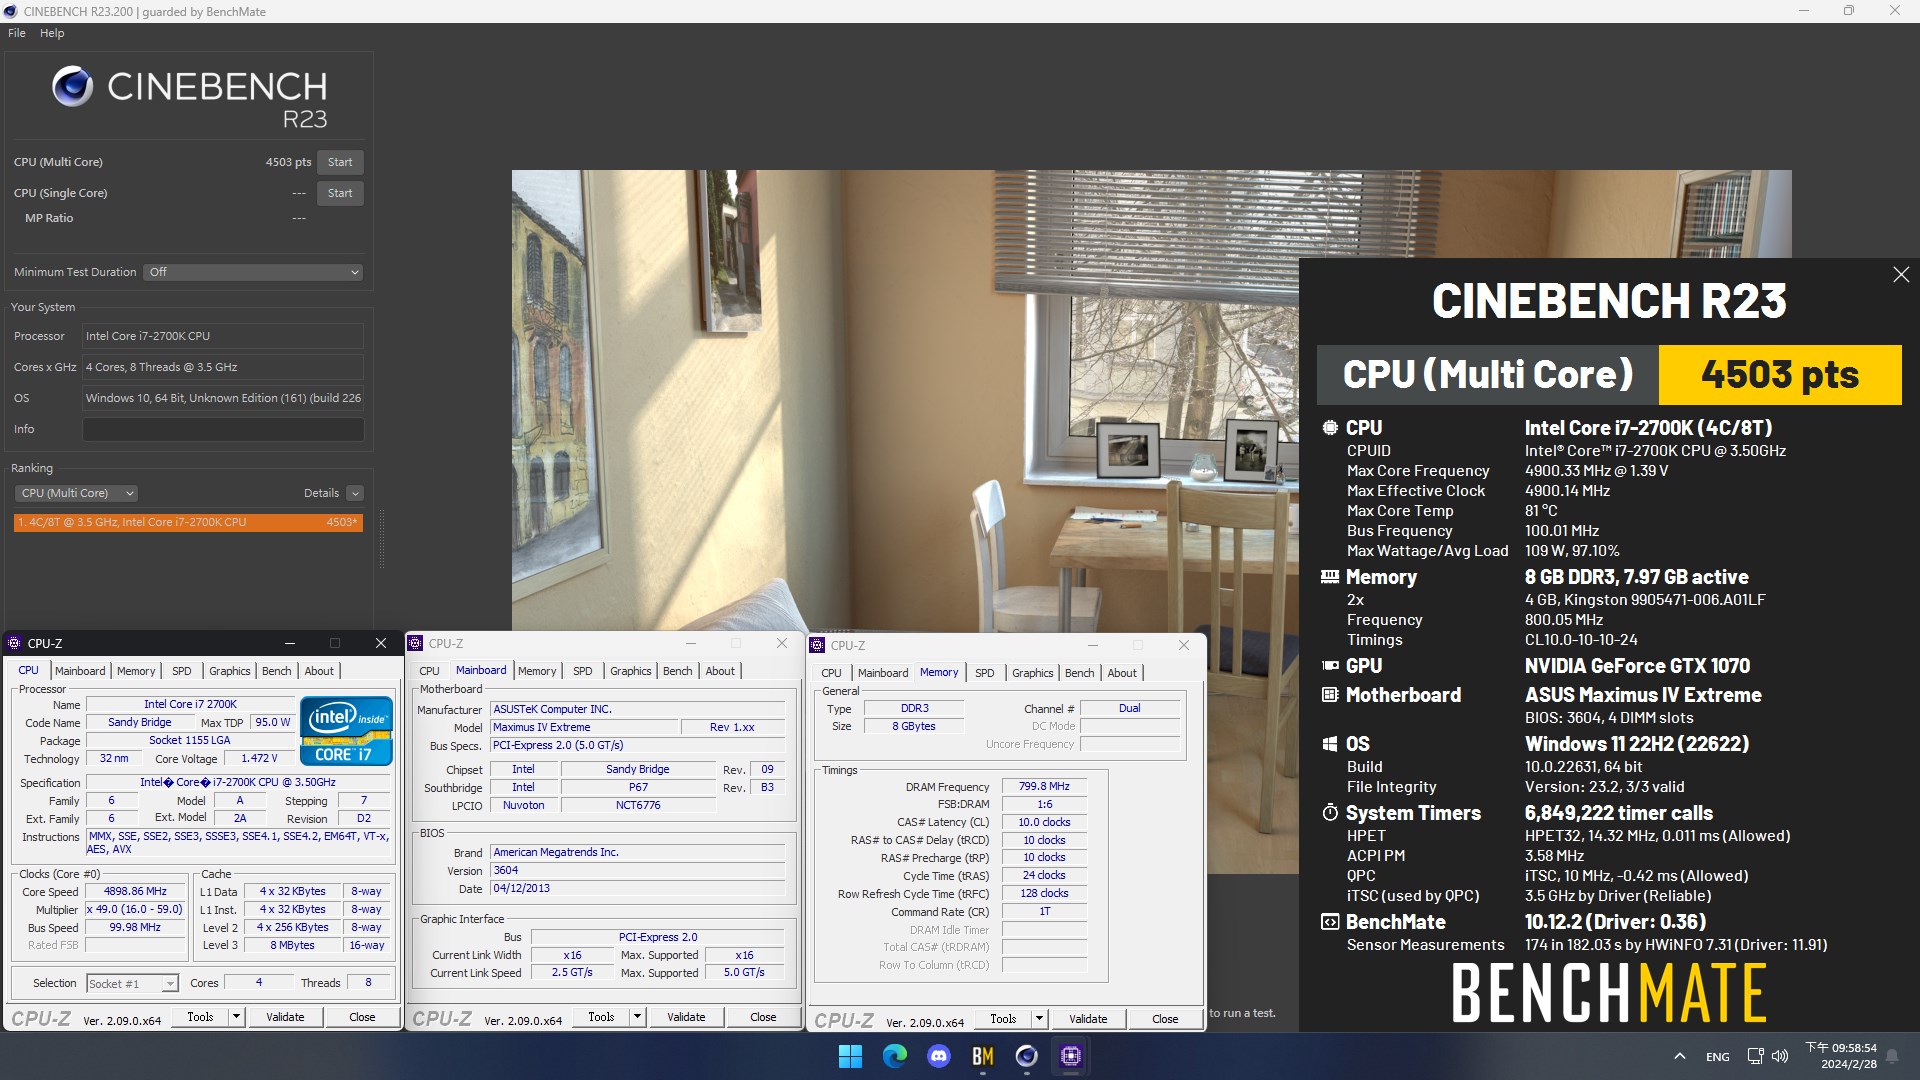Switch to SPD tab in first CPU-Z

click(x=182, y=671)
